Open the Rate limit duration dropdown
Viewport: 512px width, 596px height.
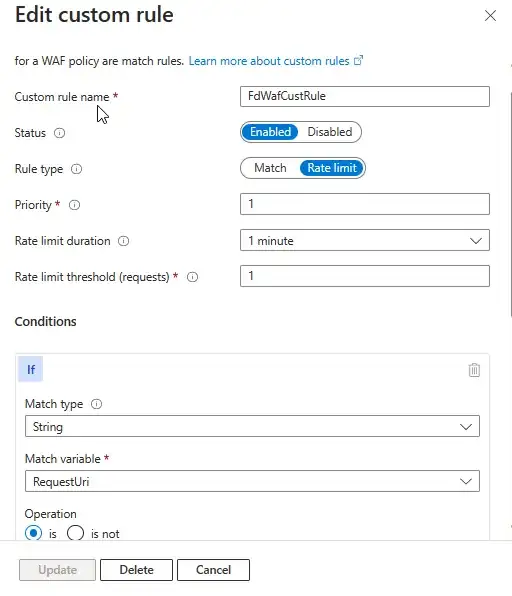pyautogui.click(x=365, y=240)
